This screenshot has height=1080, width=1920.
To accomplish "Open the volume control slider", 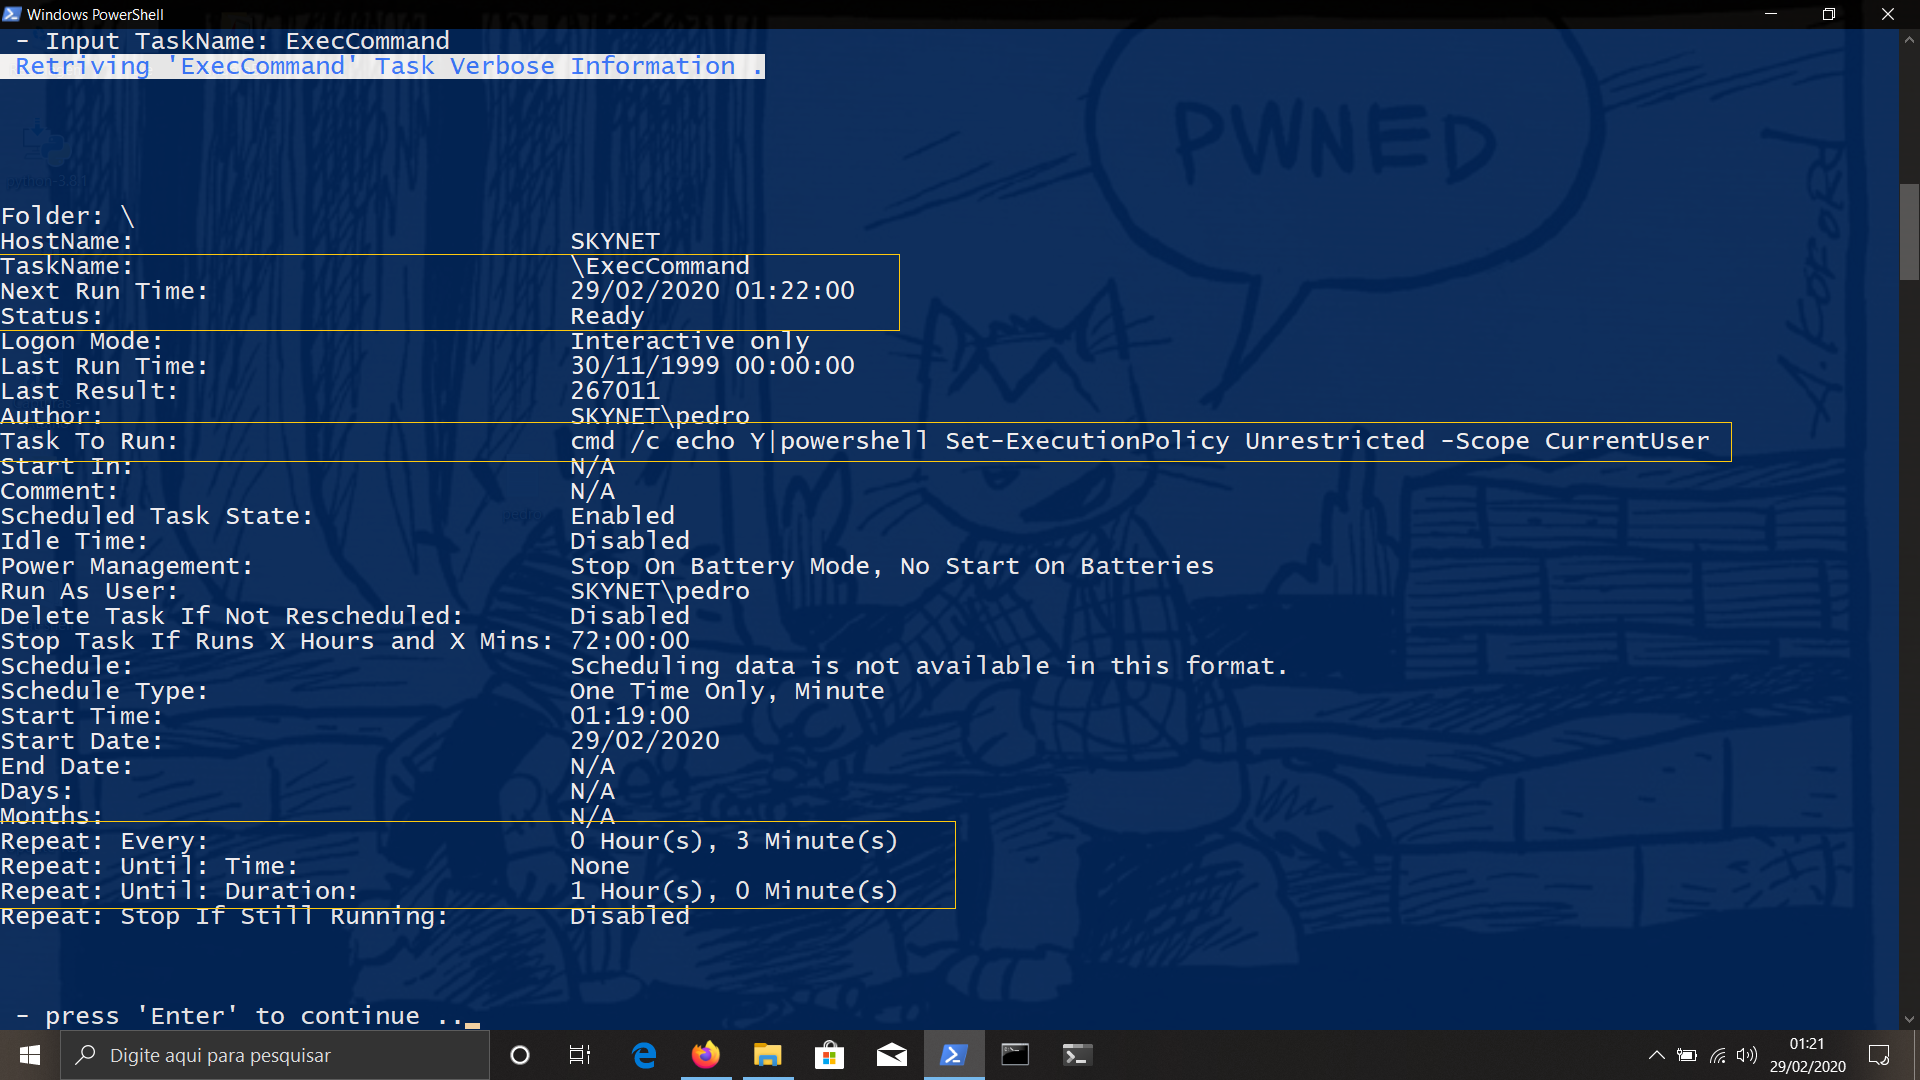I will coord(1748,1055).
